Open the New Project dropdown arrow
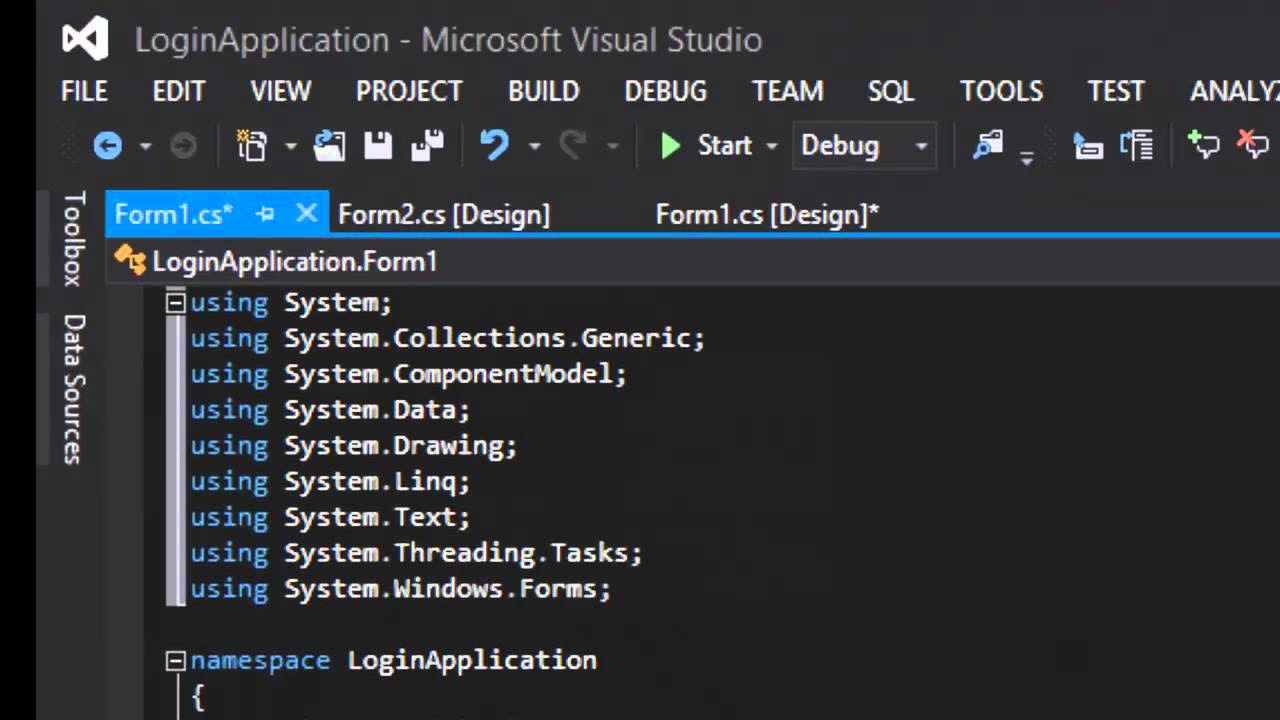The width and height of the screenshot is (1280, 720). point(290,146)
